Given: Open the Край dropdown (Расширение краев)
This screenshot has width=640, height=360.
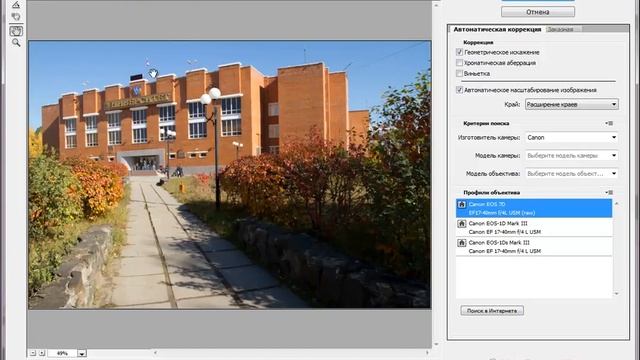Looking at the screenshot, I should [x=571, y=104].
